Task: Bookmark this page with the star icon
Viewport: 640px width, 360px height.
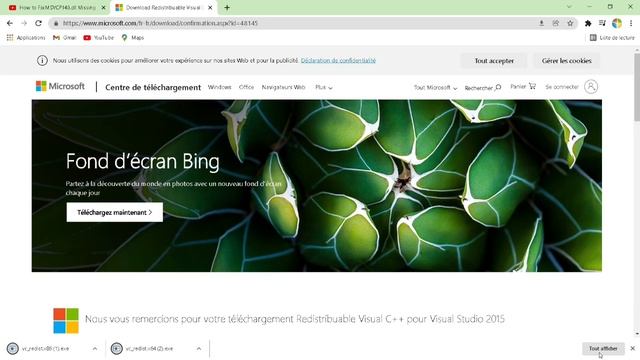Action: pyautogui.click(x=570, y=23)
